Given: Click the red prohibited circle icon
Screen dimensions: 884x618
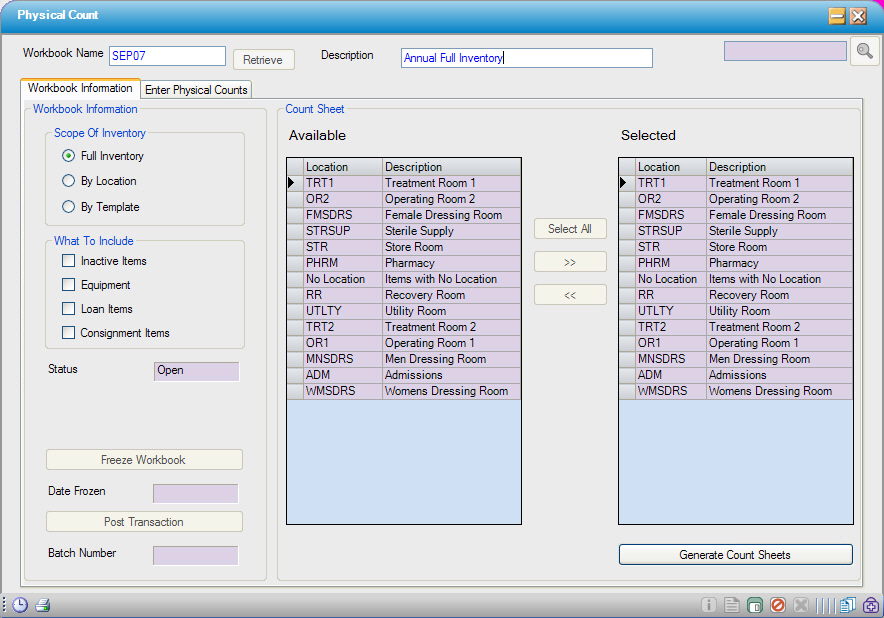Looking at the screenshot, I should 778,605.
